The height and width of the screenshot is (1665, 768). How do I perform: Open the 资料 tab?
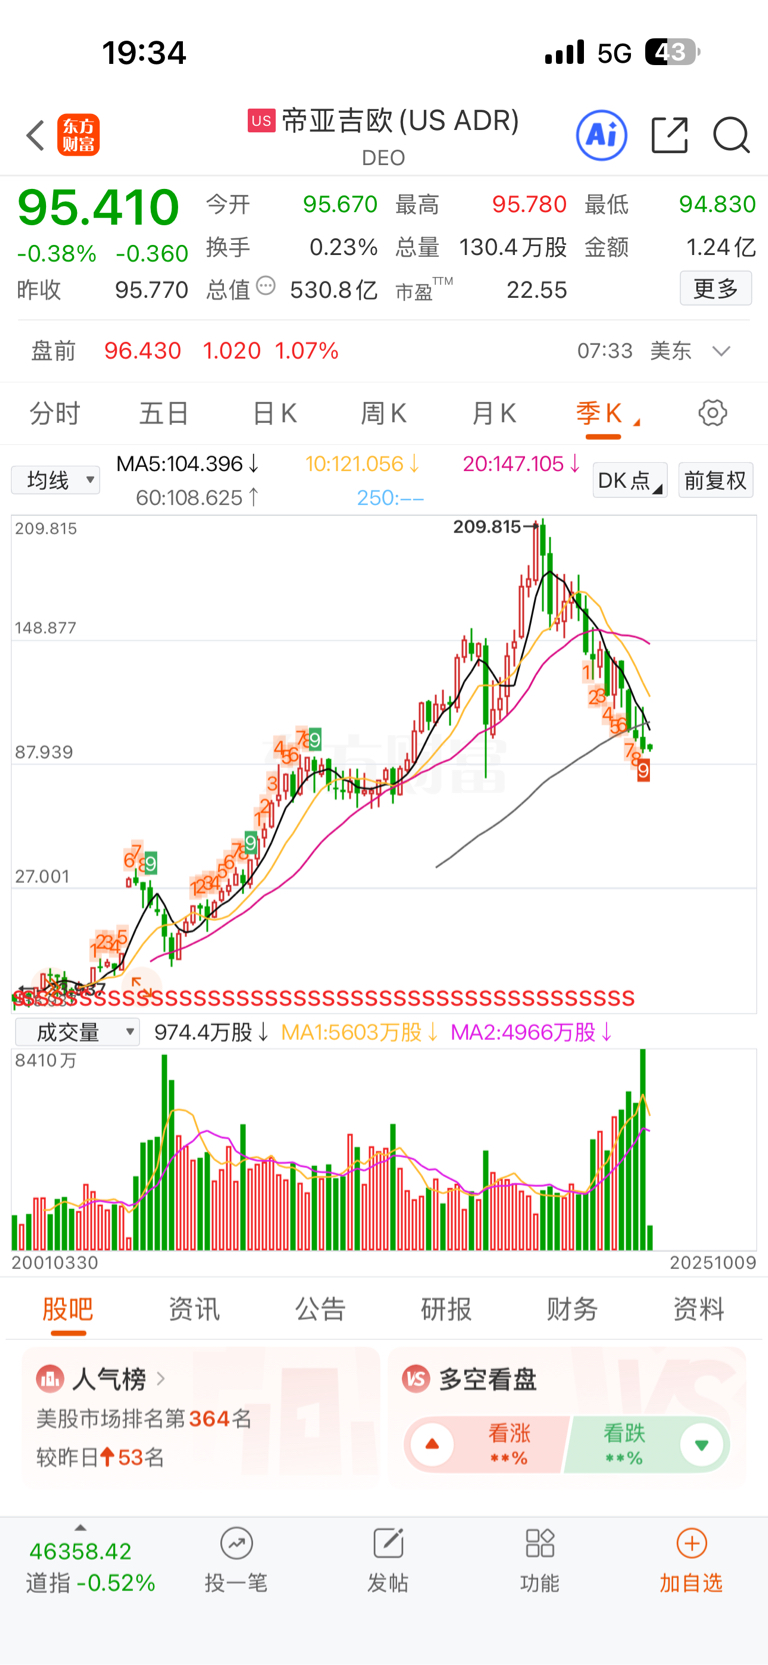[698, 1308]
